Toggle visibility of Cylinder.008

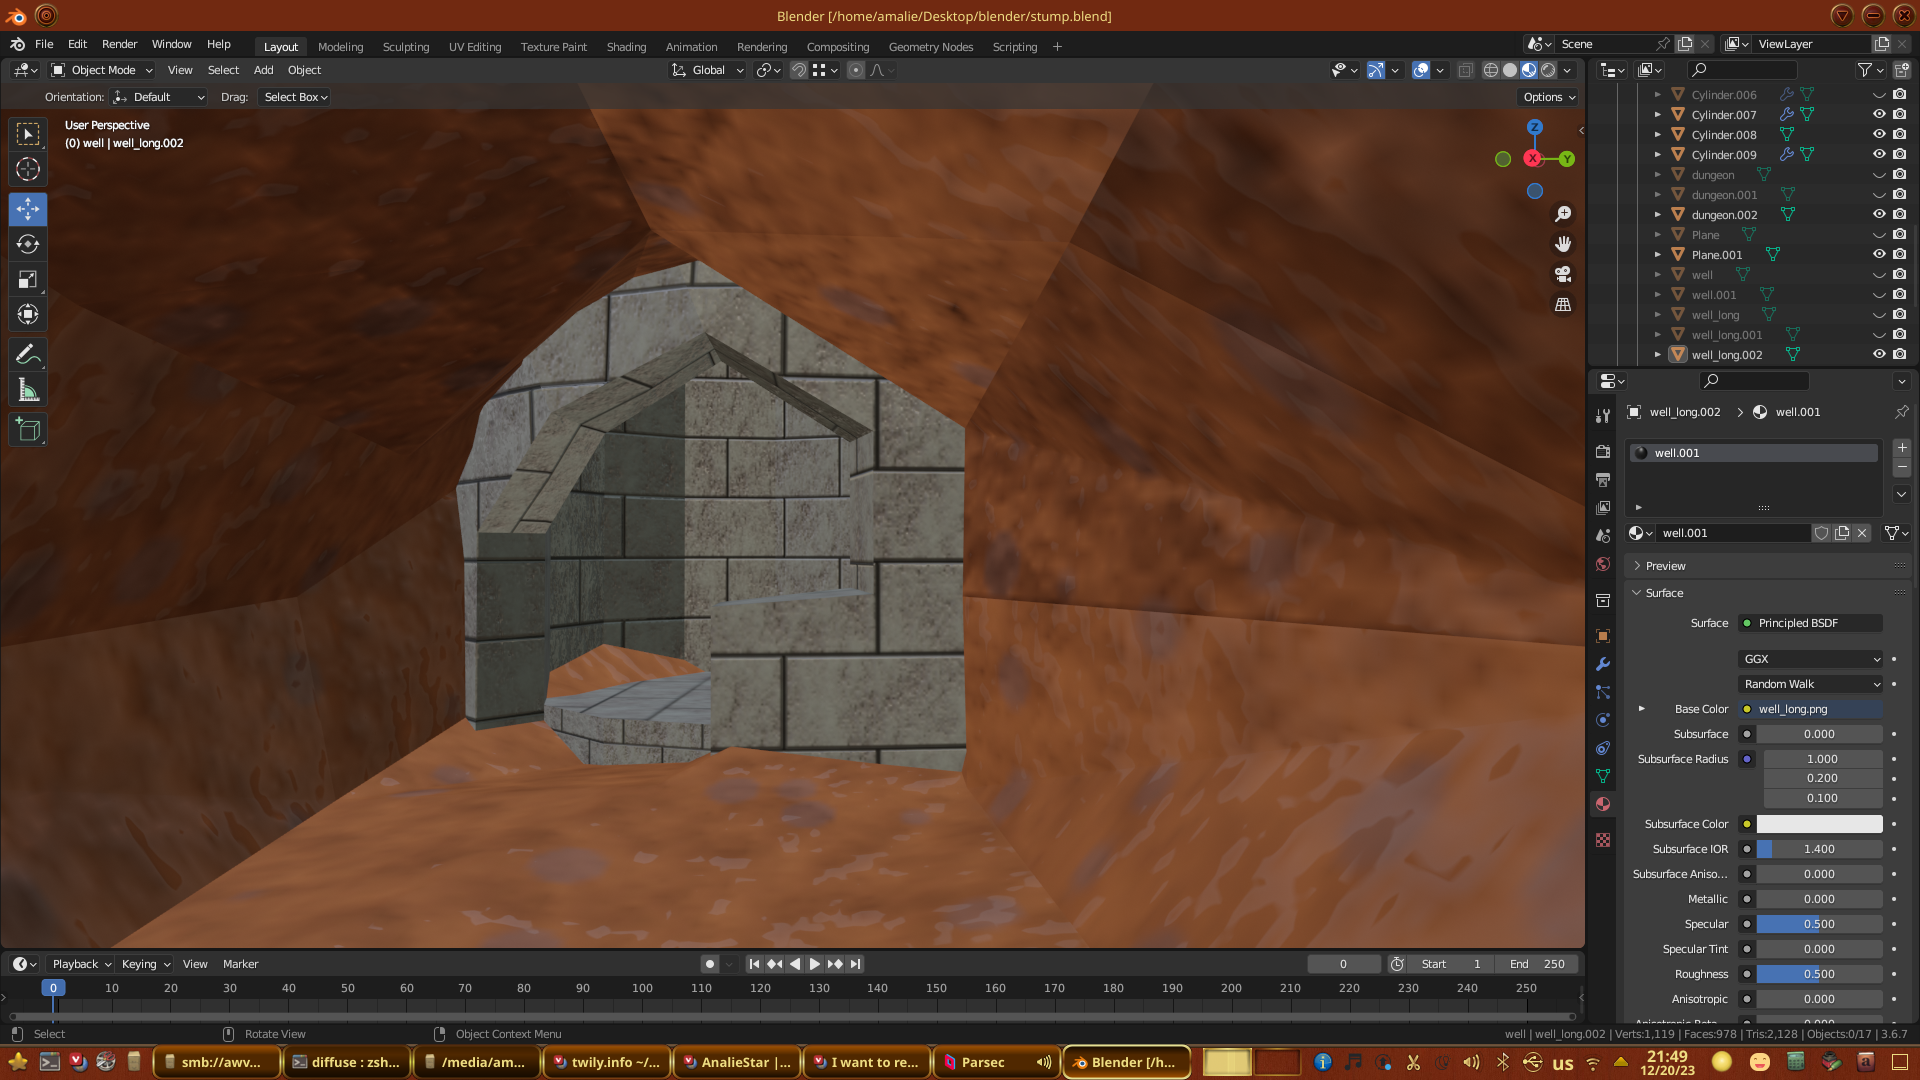click(1879, 134)
